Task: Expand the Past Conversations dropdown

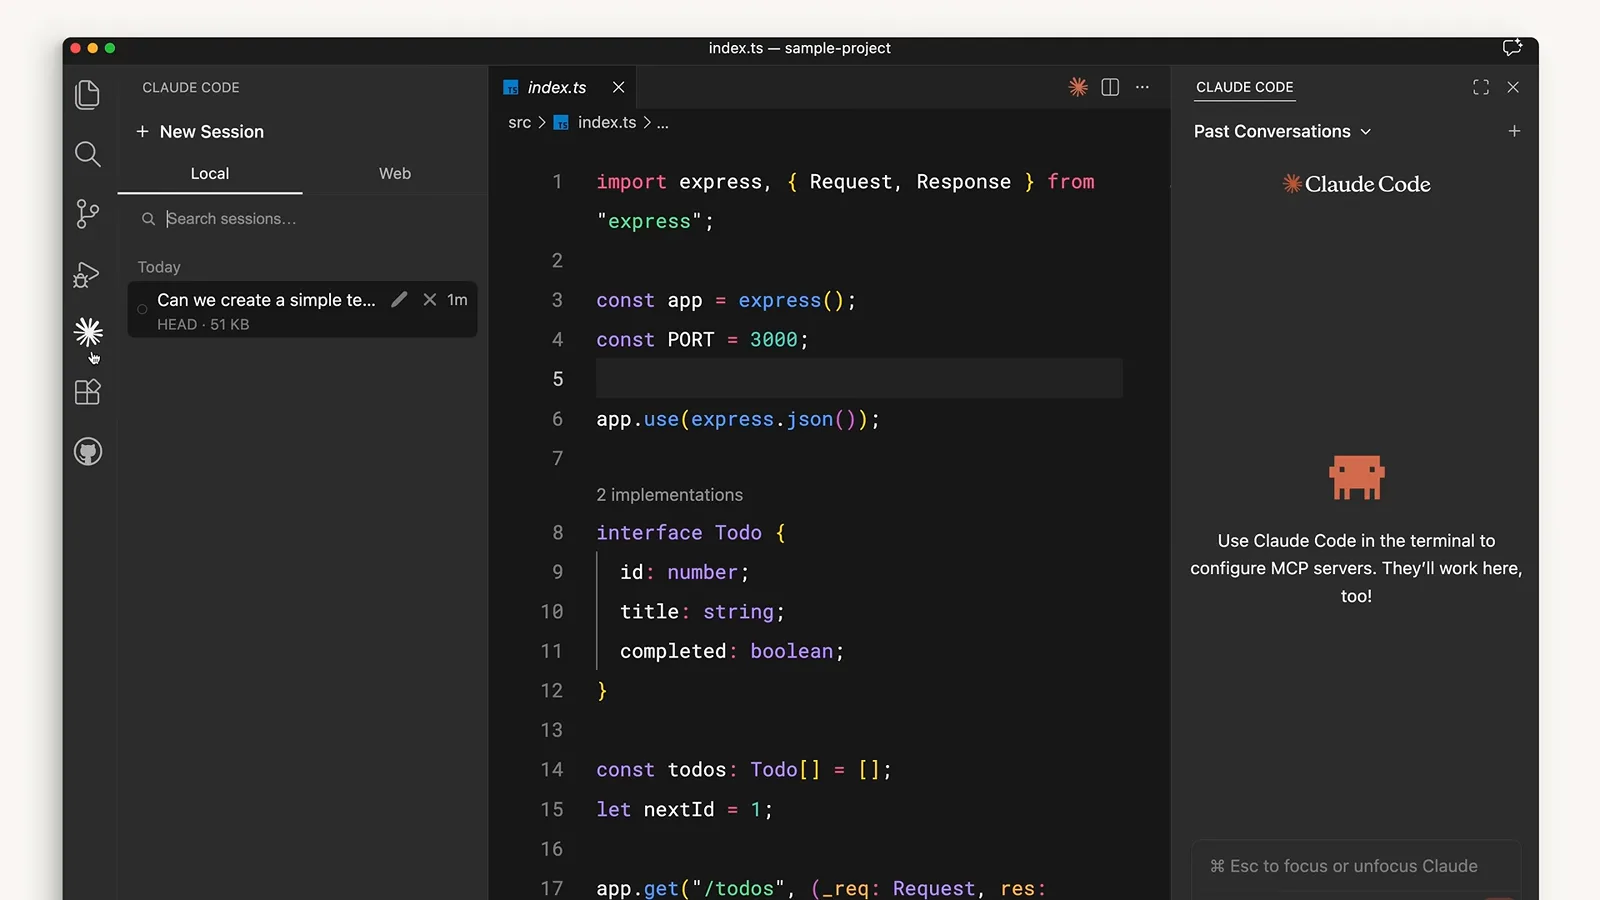Action: [x=1282, y=131]
